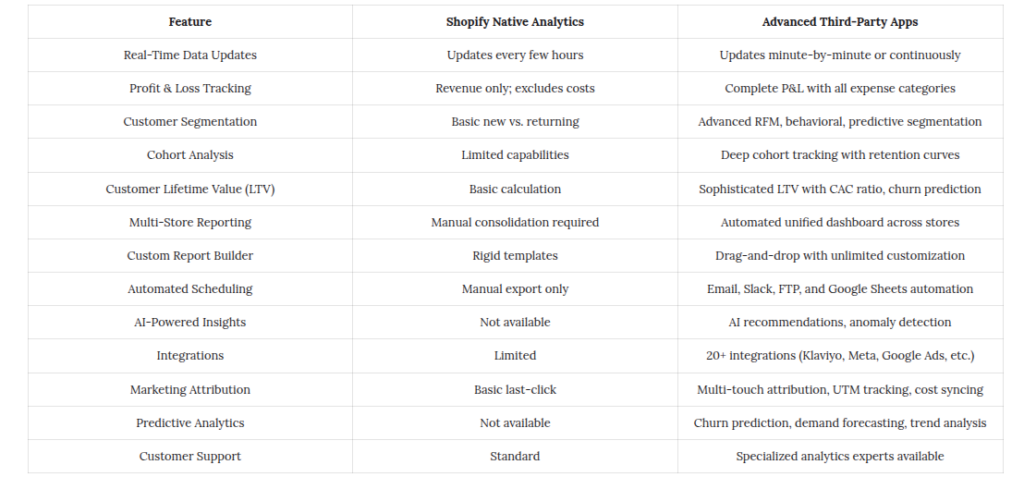Select the AI-Powered Insights cell
The height and width of the screenshot is (477, 1024).
190,322
